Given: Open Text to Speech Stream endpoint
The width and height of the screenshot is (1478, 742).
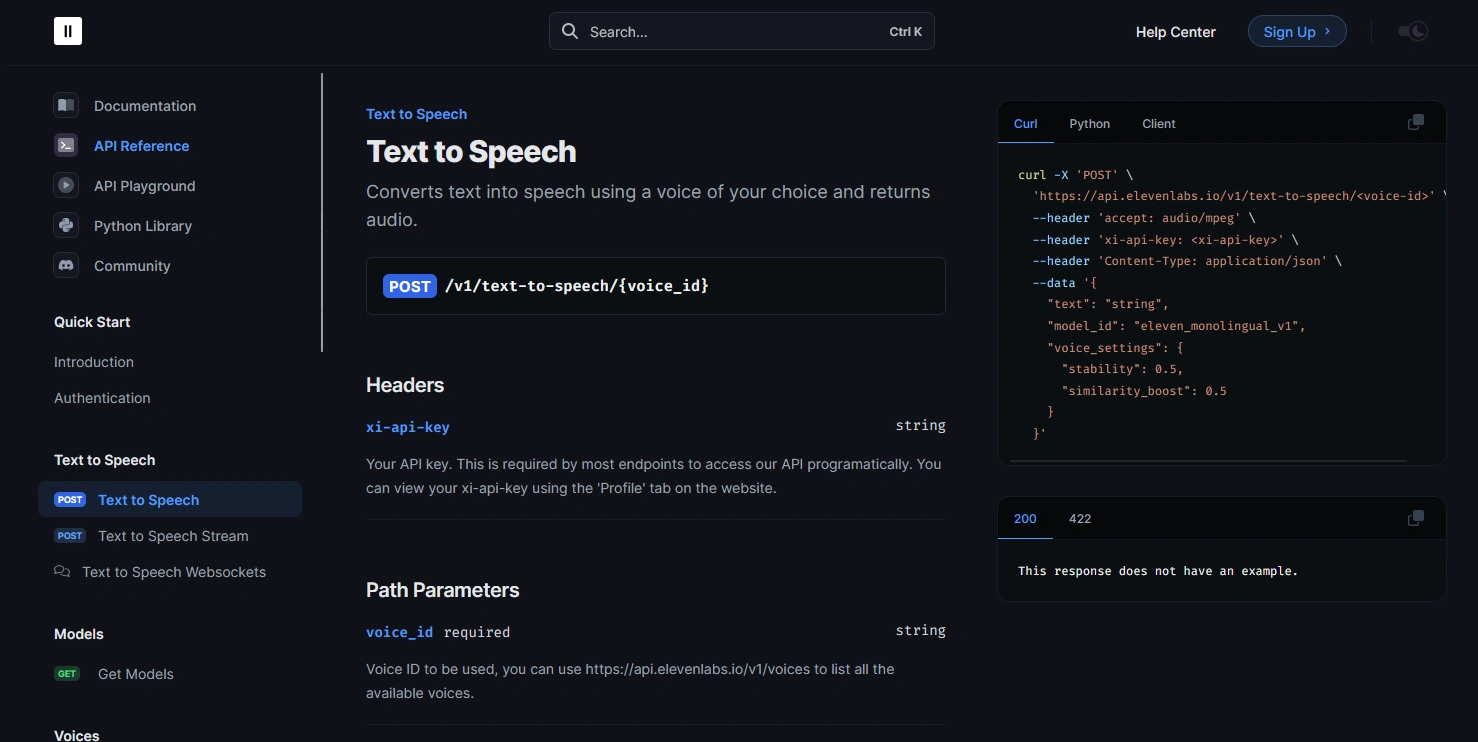Looking at the screenshot, I should [173, 536].
